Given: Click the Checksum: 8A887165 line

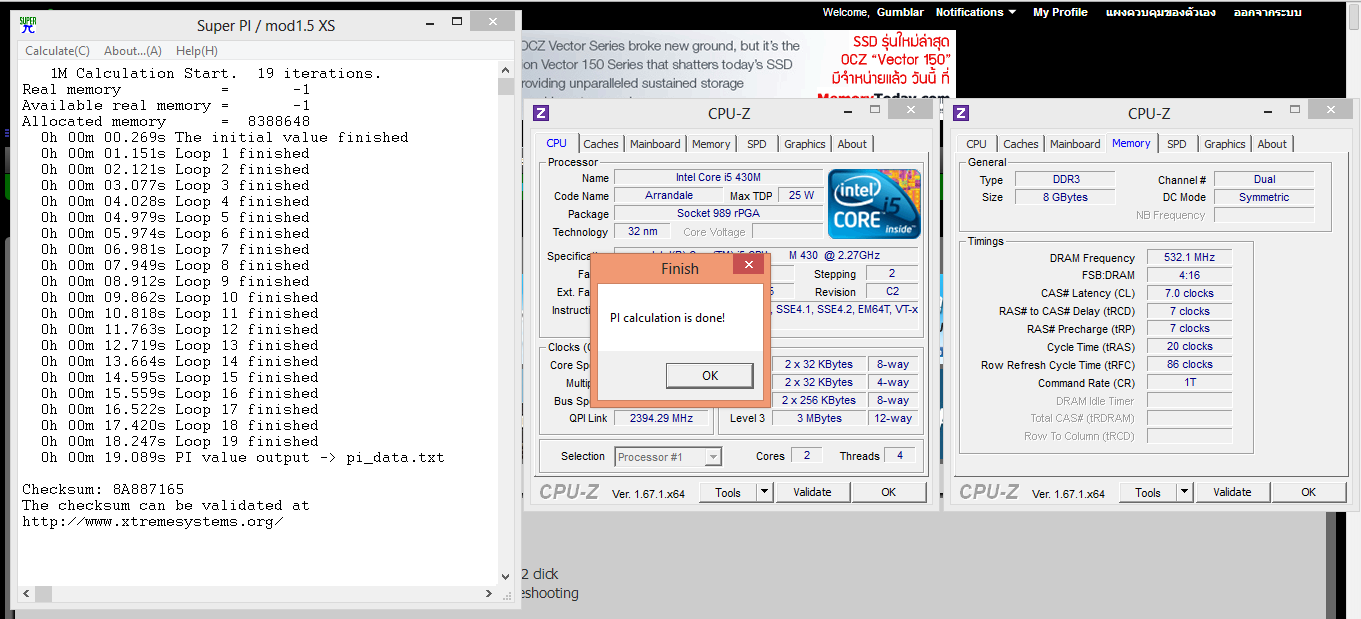Looking at the screenshot, I should [x=103, y=489].
